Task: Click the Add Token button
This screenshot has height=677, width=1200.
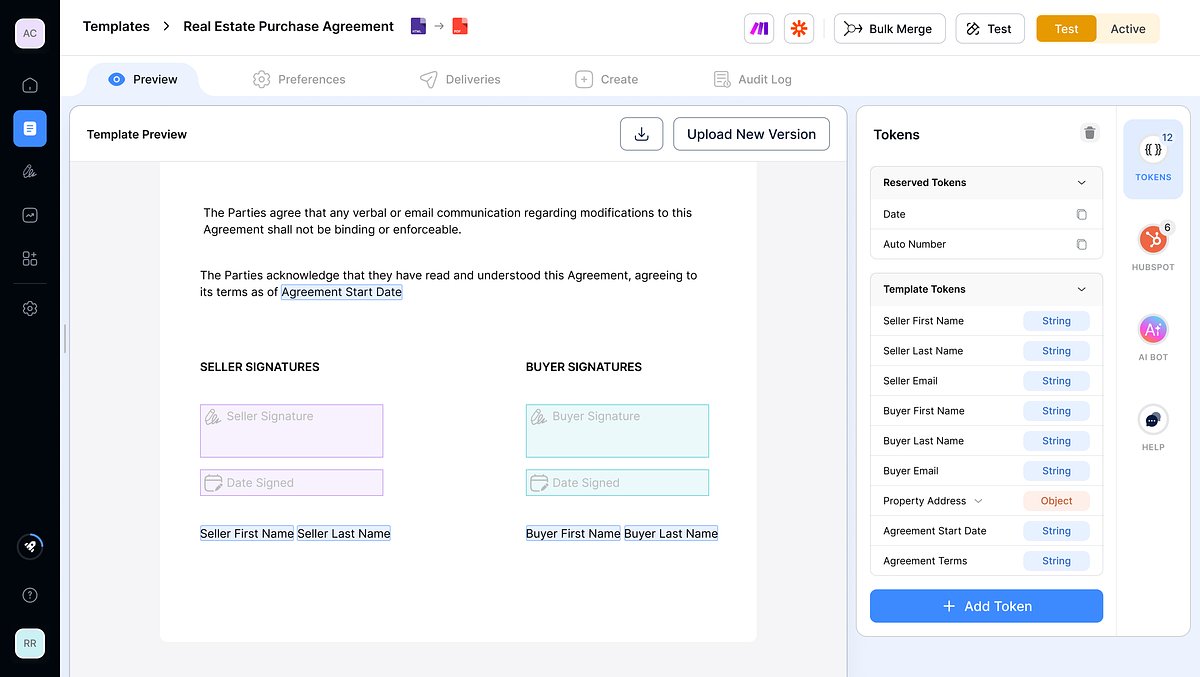Action: [986, 606]
